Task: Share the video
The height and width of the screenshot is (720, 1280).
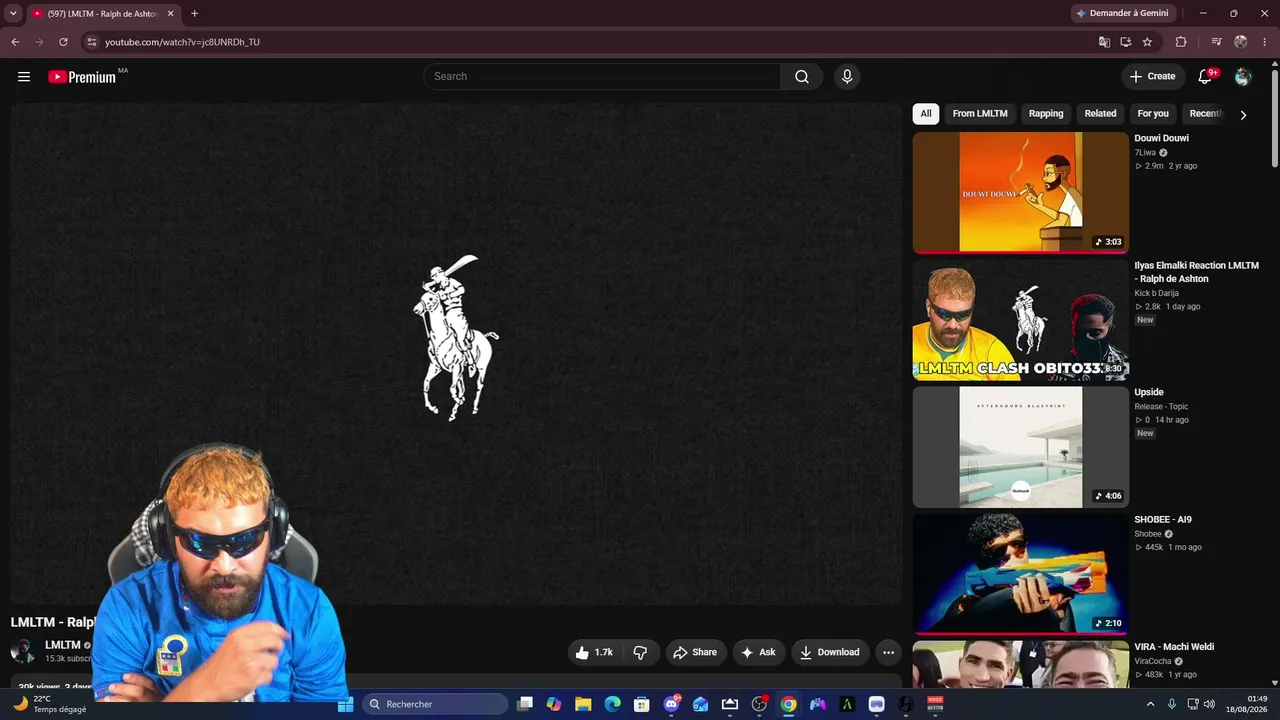Action: tap(695, 652)
